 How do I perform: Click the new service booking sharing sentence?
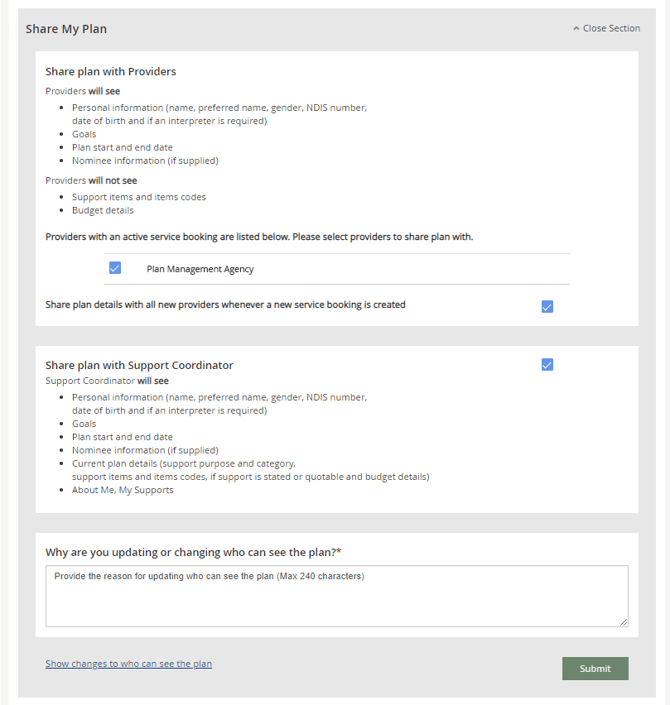[x=225, y=305]
